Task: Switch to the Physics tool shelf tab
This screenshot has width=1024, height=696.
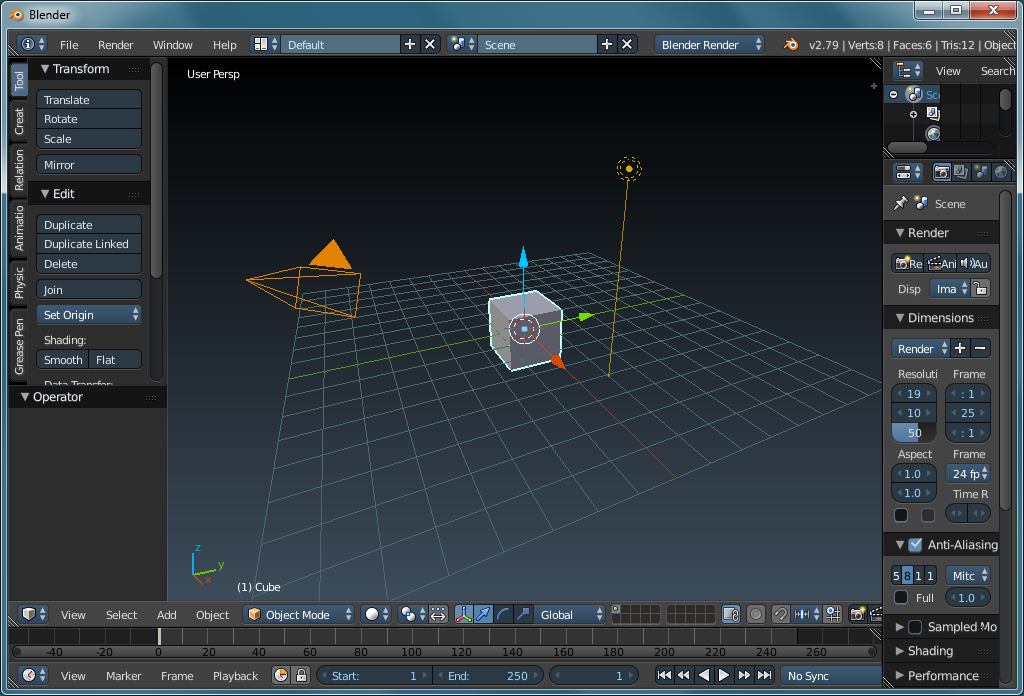Action: pos(19,283)
